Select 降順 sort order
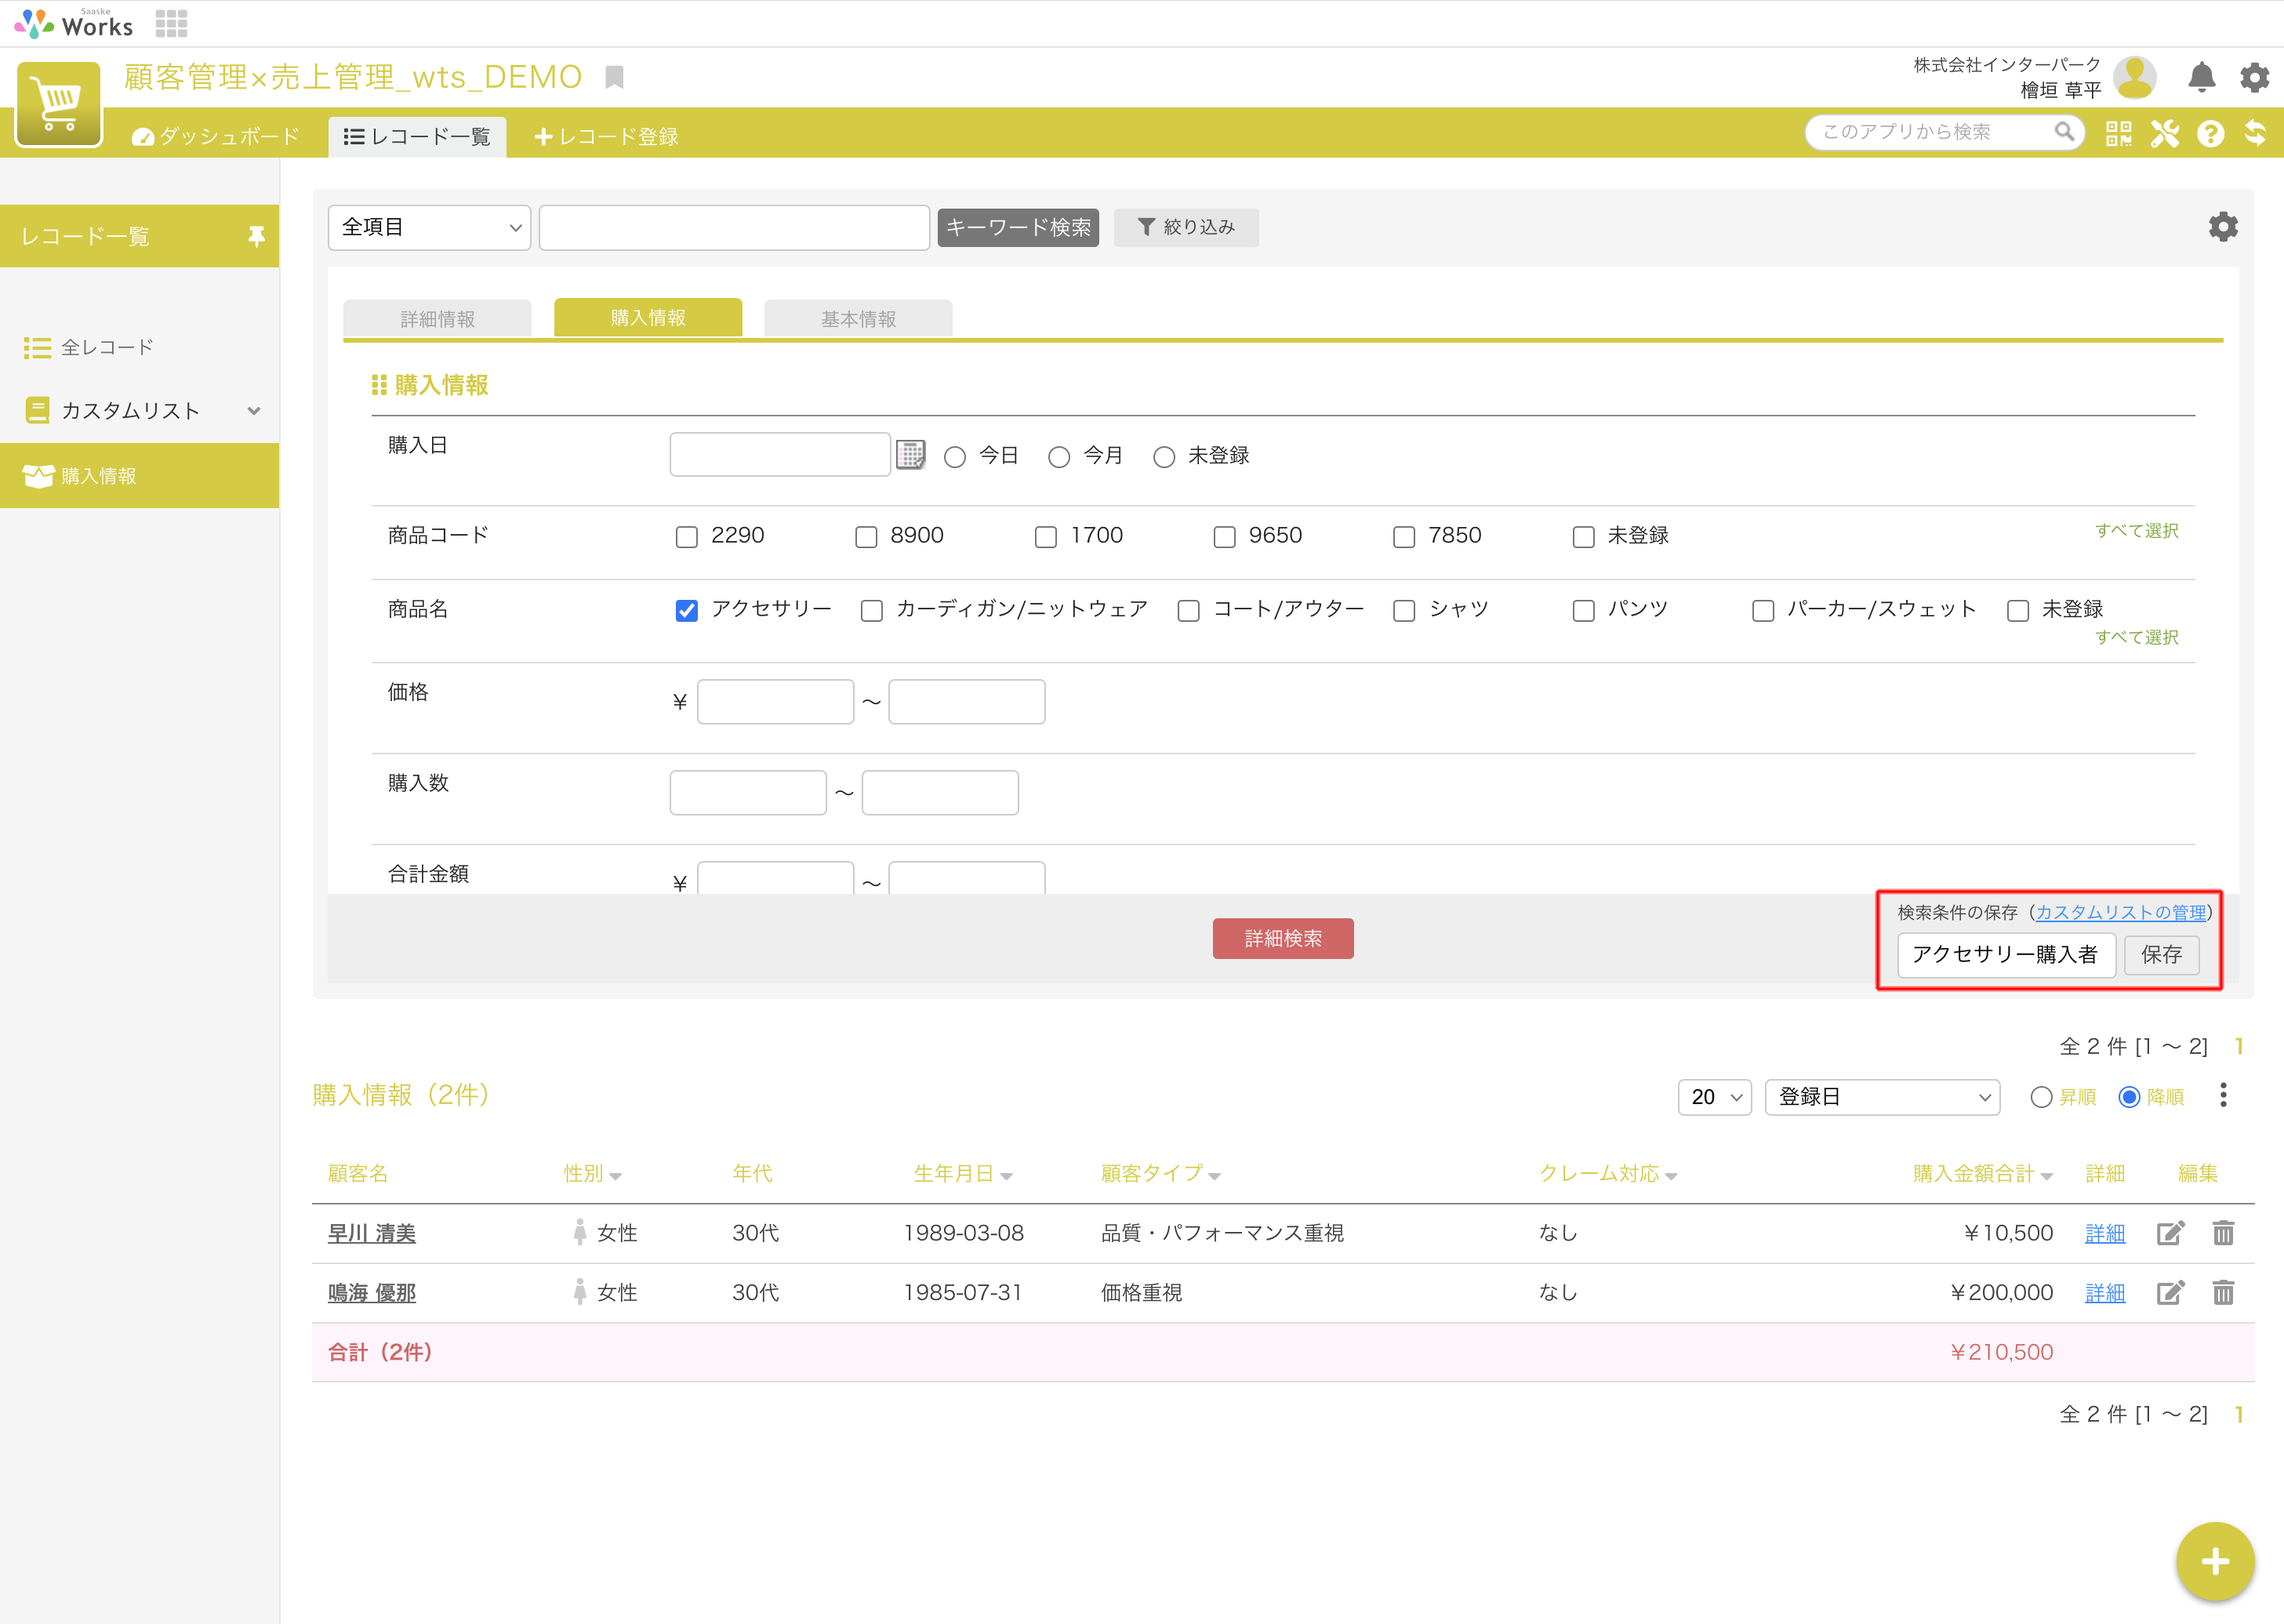2284x1624 pixels. click(2129, 1097)
